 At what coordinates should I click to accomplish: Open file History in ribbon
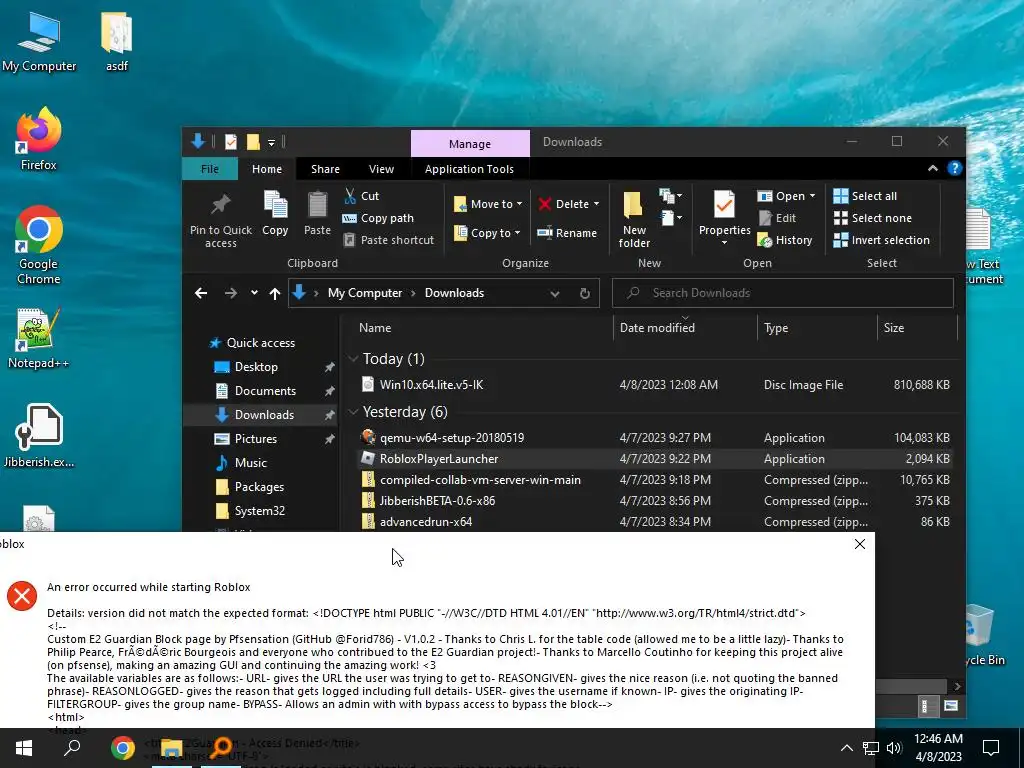(785, 240)
